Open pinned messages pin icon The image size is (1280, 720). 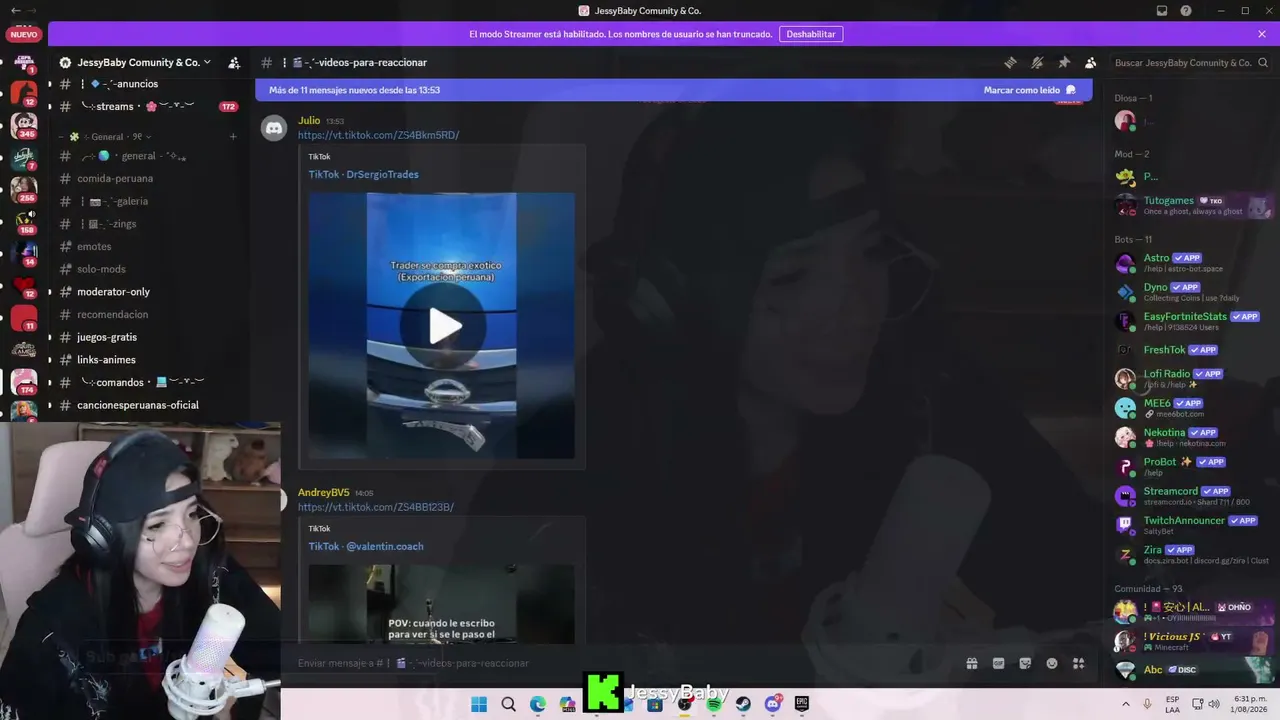pos(1064,62)
